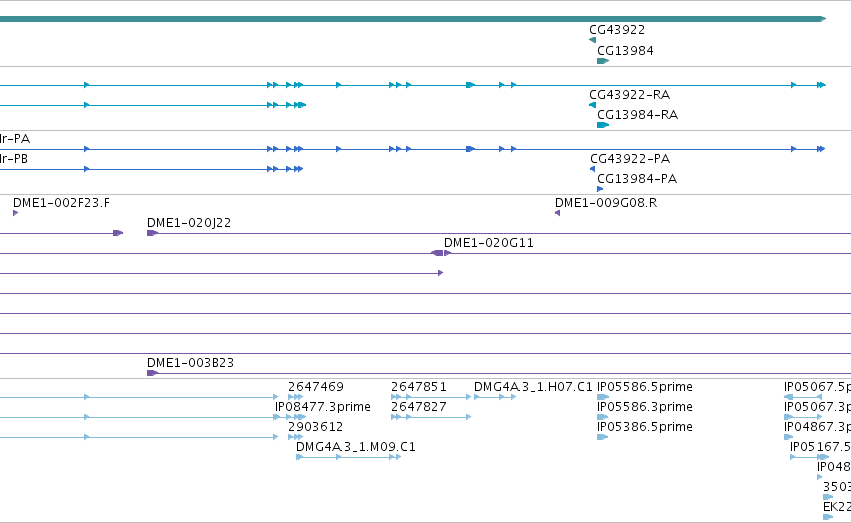The image size is (851, 523).
Task: Click the box glyph below CG13984-RA label
Action: pos(603,125)
